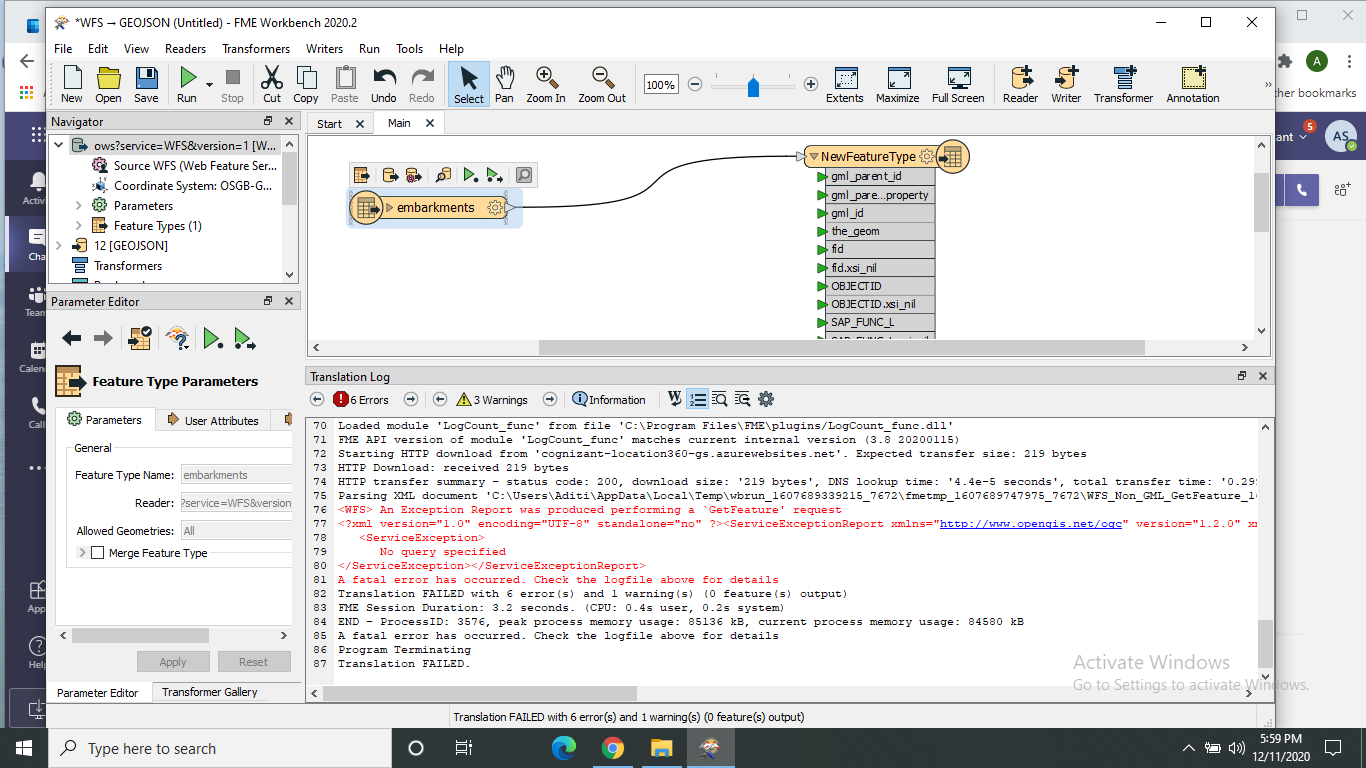Open Google Chrome from the taskbar
This screenshot has height=768, width=1366.
click(613, 748)
